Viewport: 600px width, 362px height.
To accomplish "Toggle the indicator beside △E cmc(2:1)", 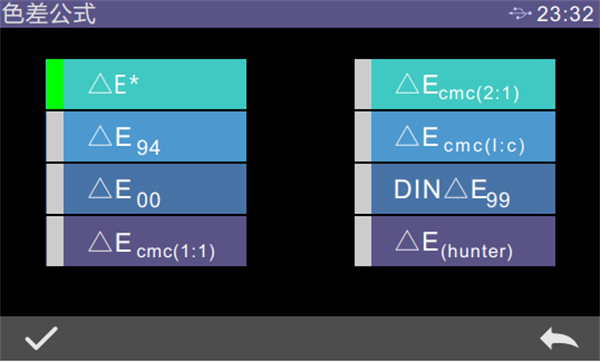I will tap(363, 84).
